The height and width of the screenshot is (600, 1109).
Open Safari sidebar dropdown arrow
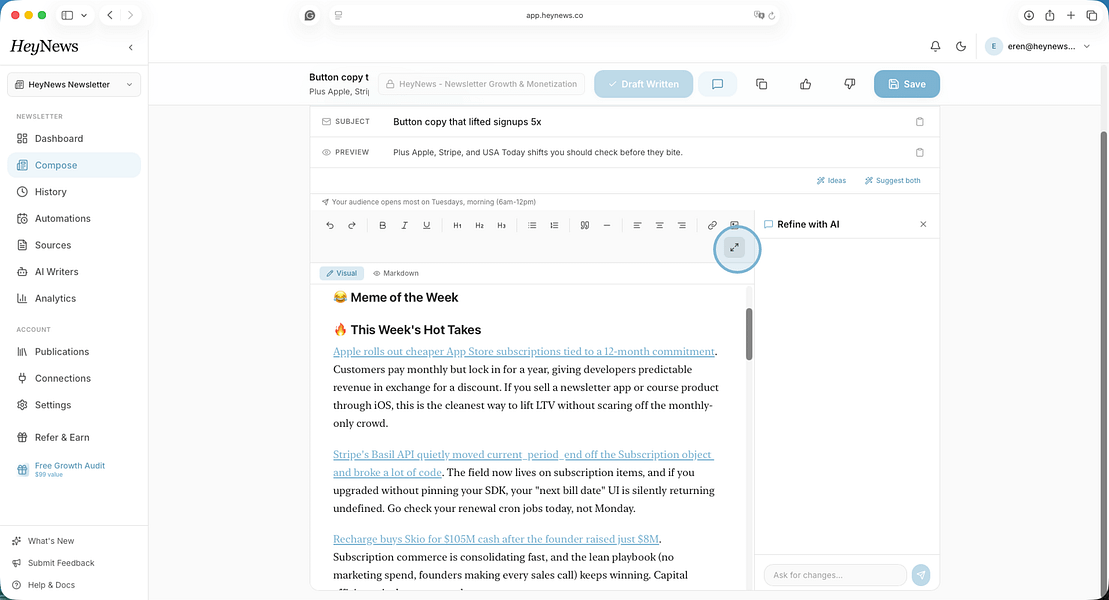coord(83,15)
